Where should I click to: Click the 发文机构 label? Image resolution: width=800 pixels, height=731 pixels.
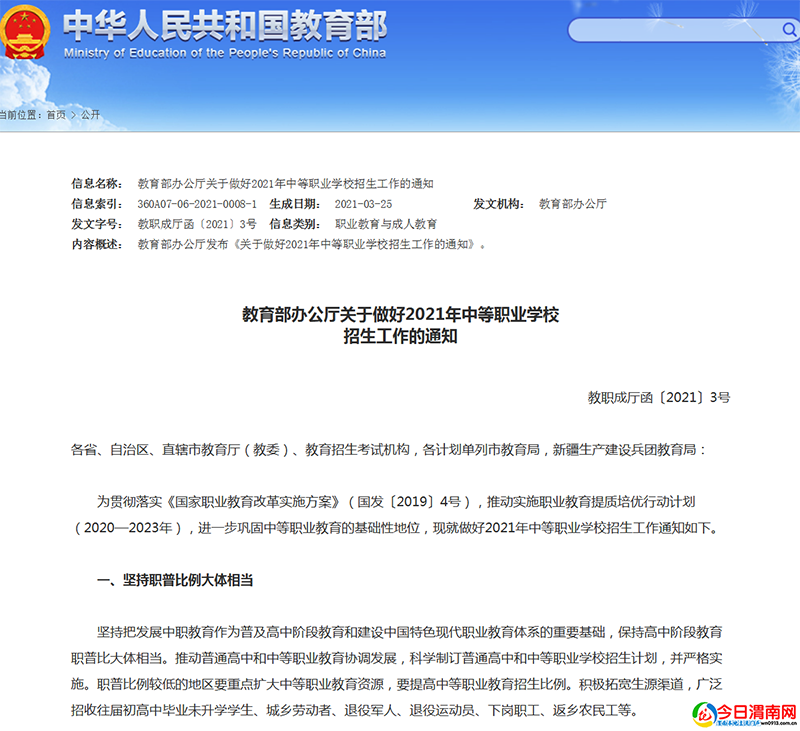click(498, 204)
